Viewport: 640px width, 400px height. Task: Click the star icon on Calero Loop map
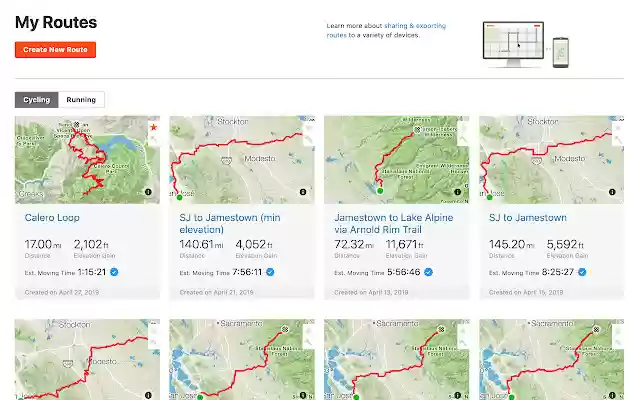click(x=153, y=127)
